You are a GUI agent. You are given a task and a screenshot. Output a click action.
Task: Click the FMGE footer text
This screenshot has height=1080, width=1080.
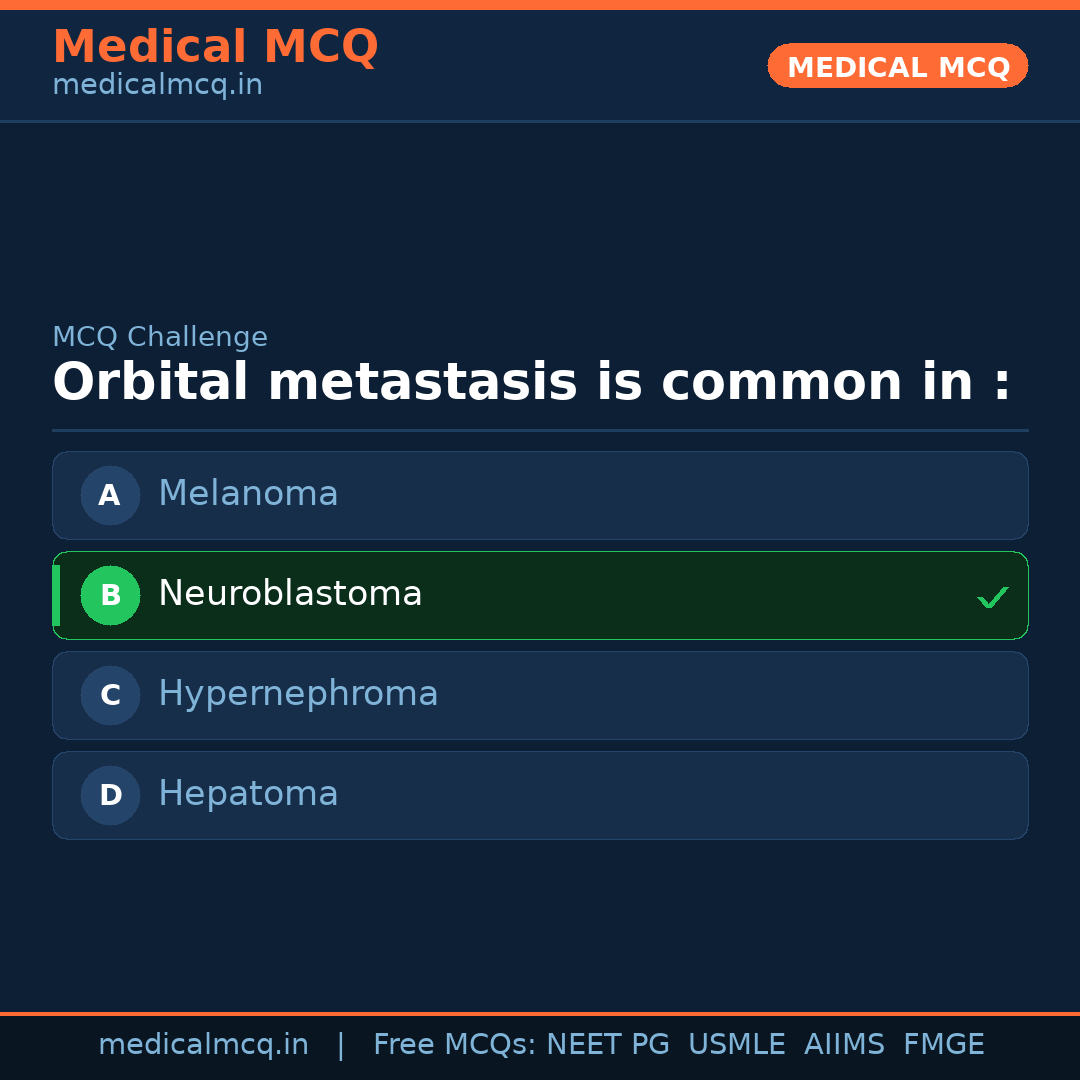tap(943, 1045)
